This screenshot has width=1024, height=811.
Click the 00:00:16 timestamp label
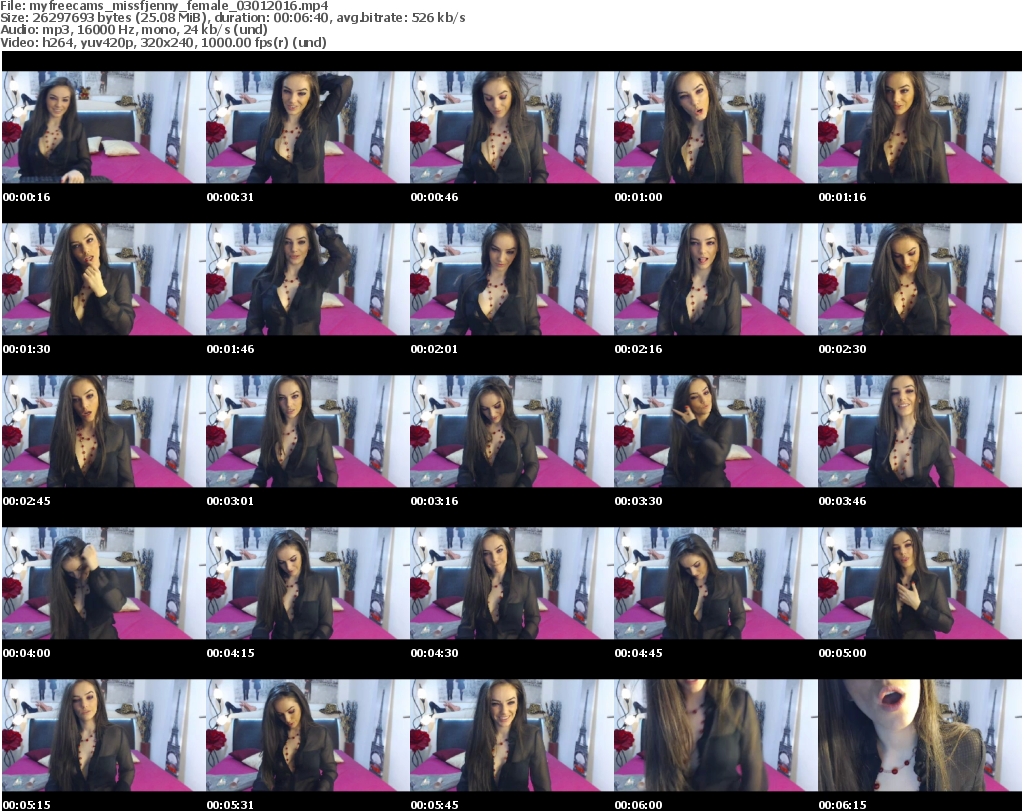(27, 197)
